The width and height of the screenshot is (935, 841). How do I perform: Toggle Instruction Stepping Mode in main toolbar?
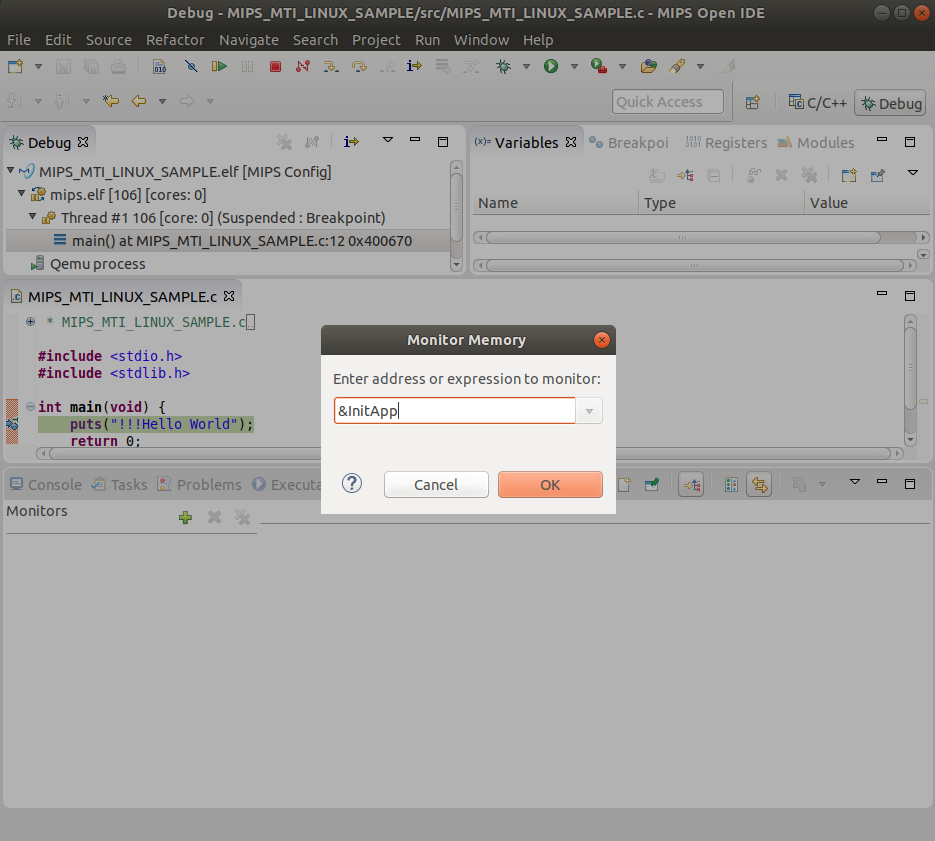414,66
